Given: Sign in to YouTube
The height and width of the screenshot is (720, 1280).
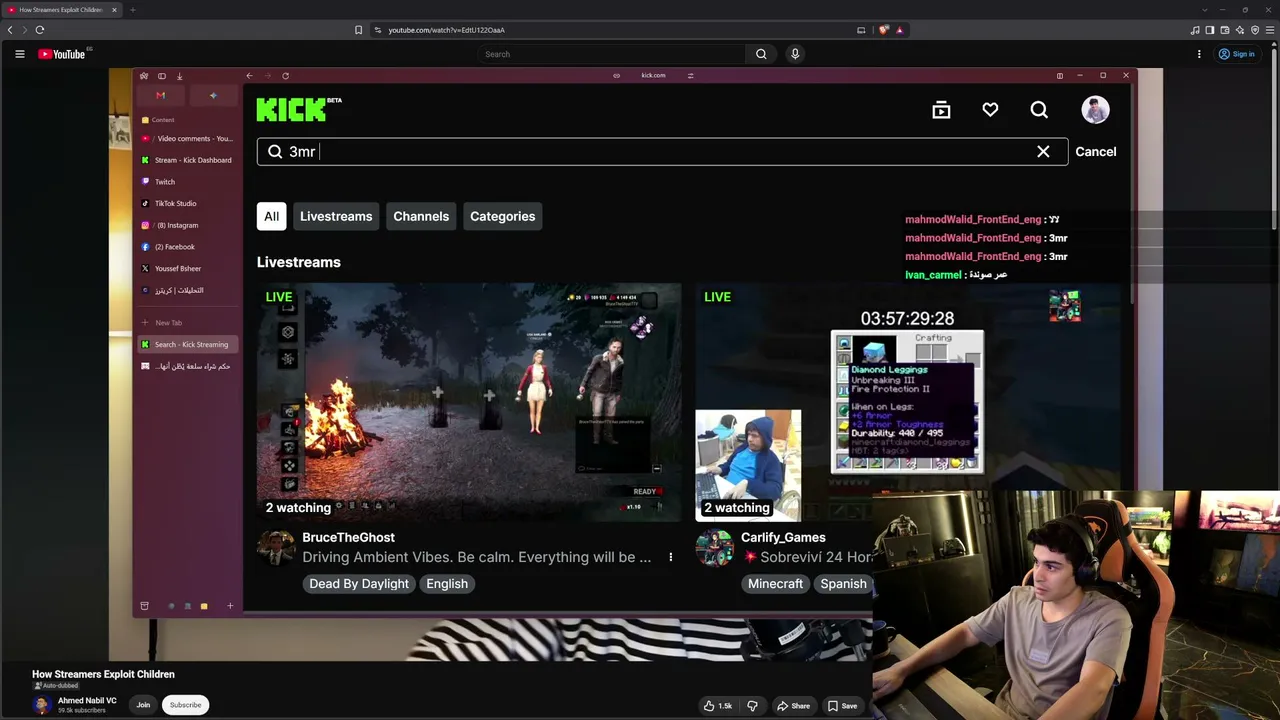Looking at the screenshot, I should pos(1237,54).
